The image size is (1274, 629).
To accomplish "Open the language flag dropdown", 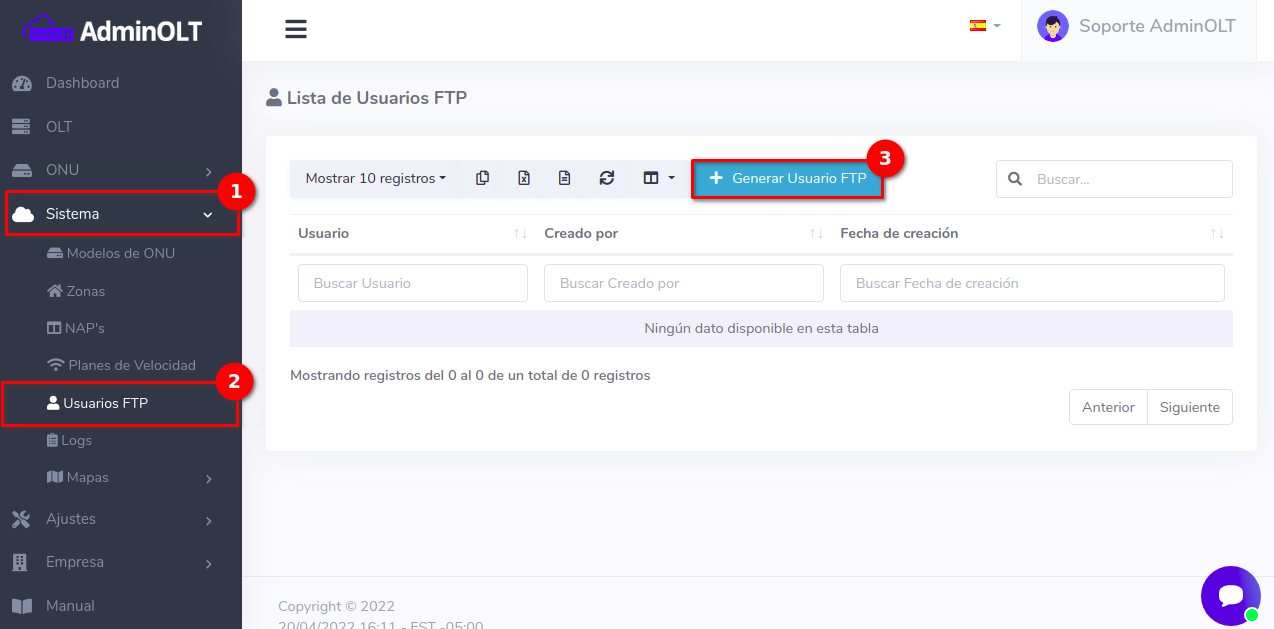I will 984,26.
